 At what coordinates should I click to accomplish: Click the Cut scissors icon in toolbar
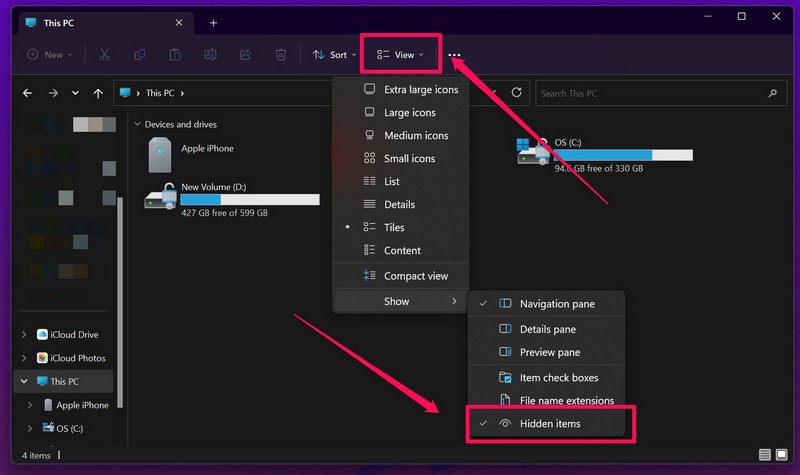(105, 55)
